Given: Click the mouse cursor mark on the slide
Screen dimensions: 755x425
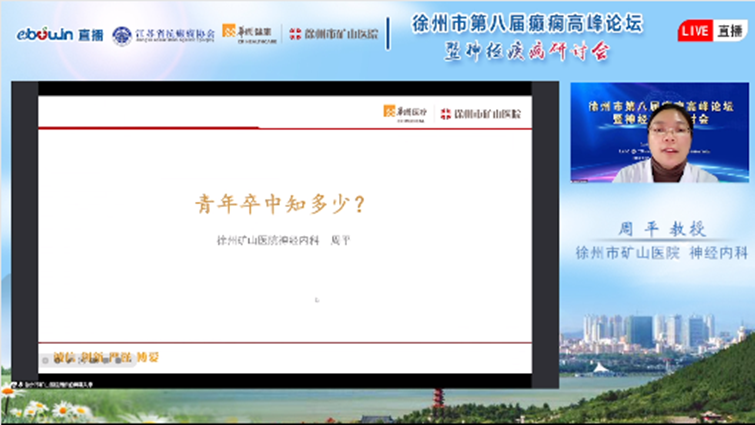Looking at the screenshot, I should pos(317,298).
